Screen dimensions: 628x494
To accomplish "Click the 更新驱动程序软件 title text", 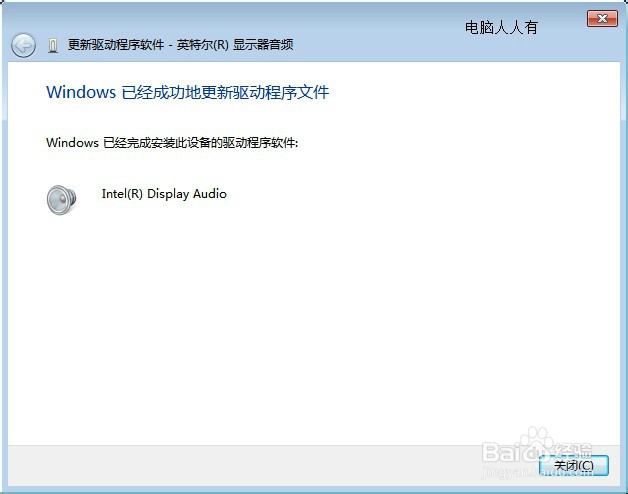I will (116, 44).
